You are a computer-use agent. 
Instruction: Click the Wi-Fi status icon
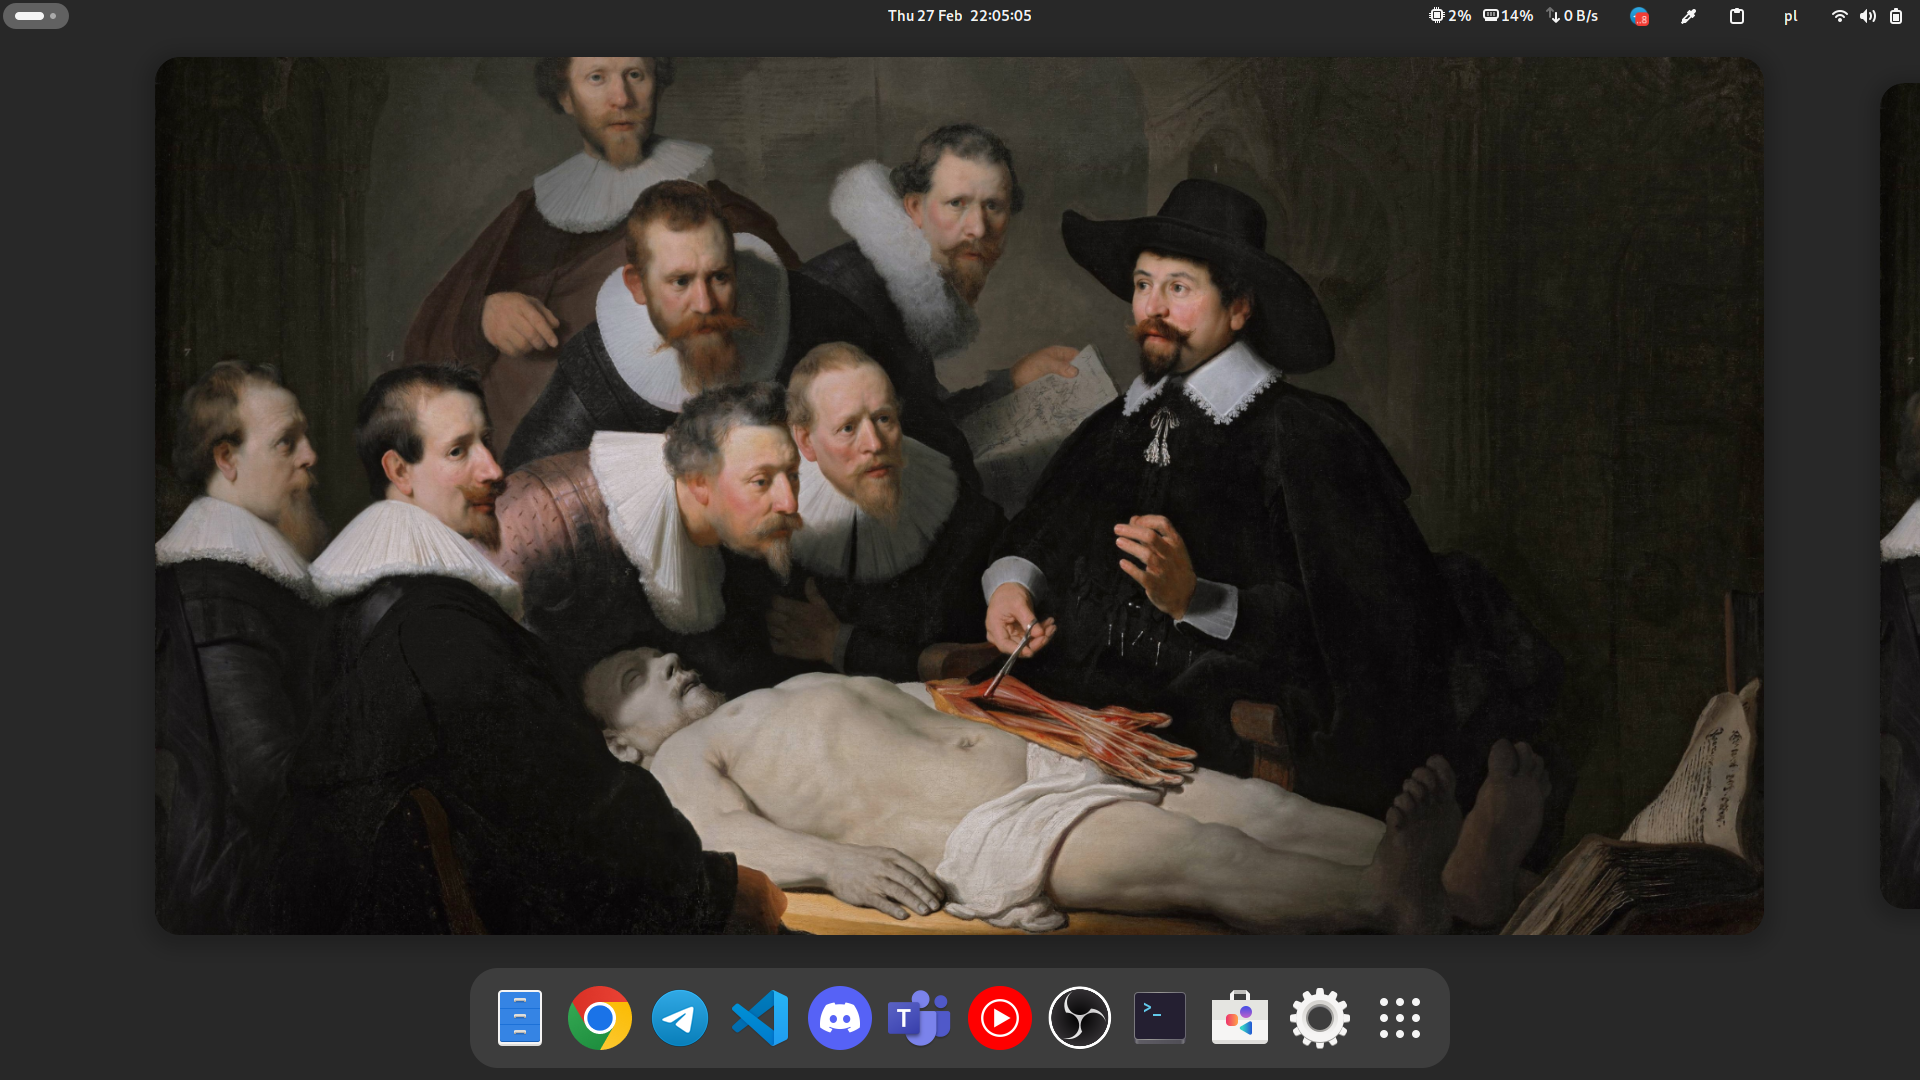[x=1839, y=16]
